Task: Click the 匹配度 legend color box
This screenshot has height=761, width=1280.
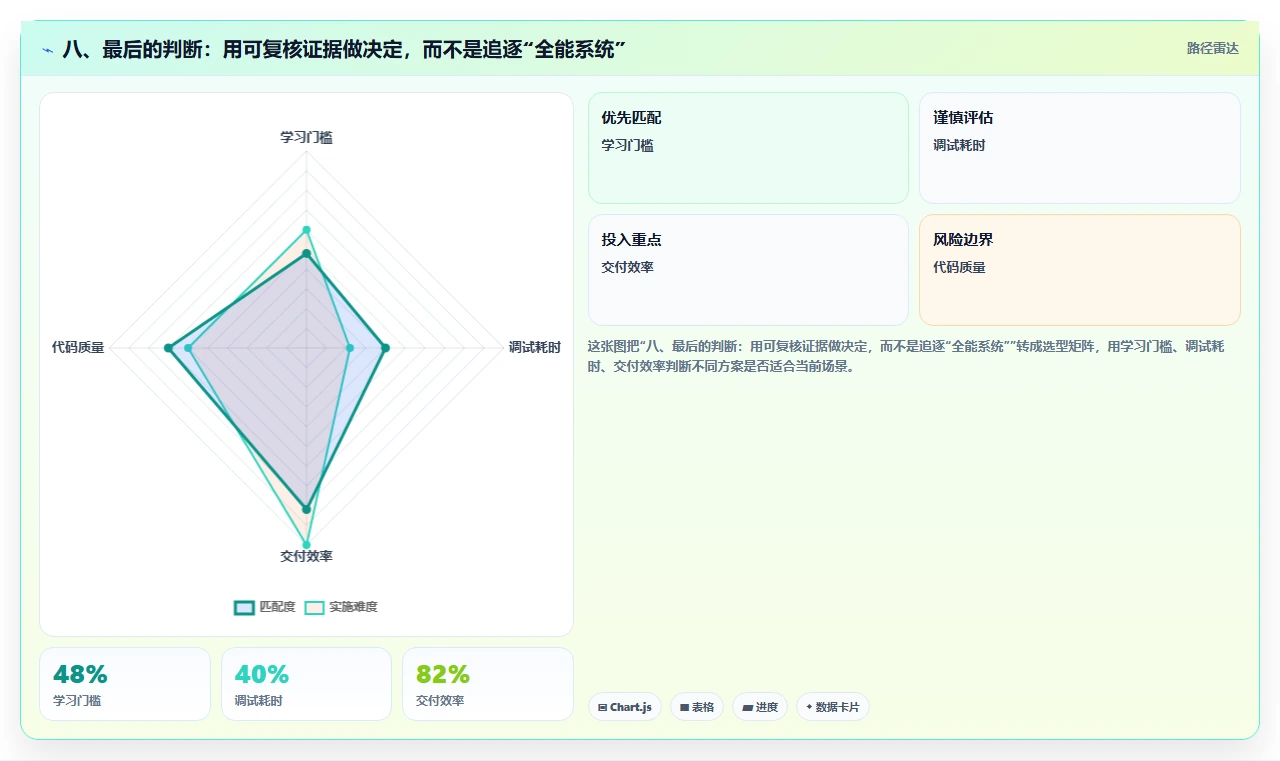Action: [x=245, y=607]
